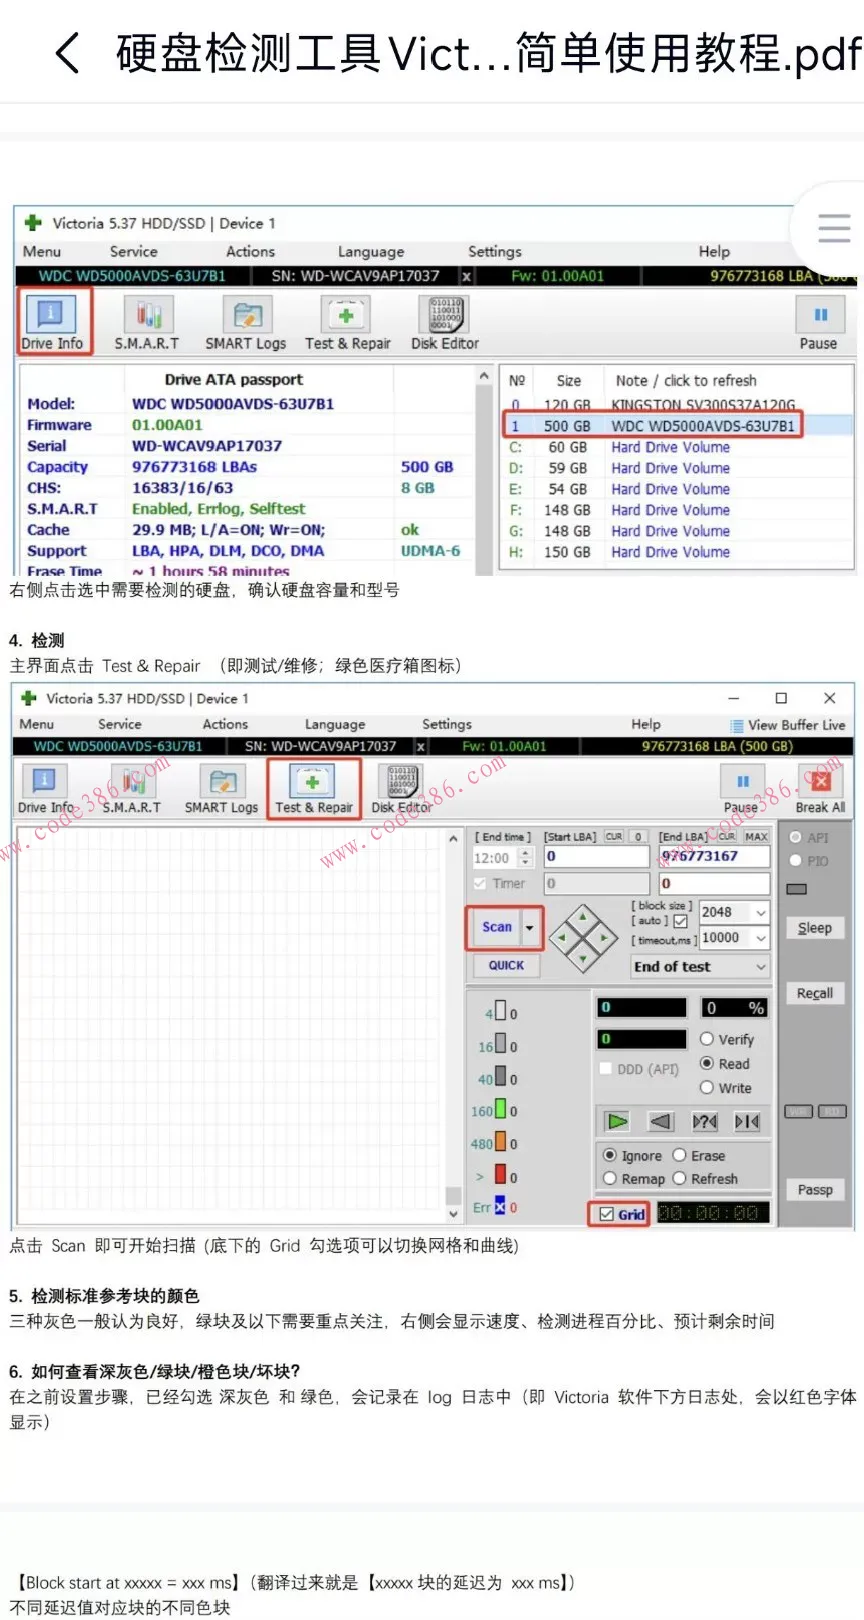This screenshot has height=1620, width=864.
Task: Click the Passp button
Action: tap(815, 1190)
